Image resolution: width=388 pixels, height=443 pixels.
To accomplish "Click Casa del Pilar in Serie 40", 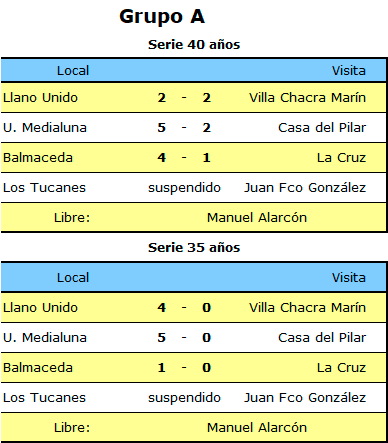I will click(x=322, y=128).
